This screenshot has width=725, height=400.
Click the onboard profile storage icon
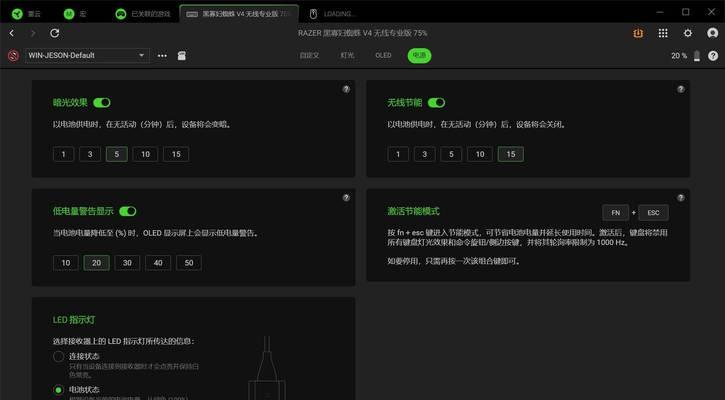(182, 56)
